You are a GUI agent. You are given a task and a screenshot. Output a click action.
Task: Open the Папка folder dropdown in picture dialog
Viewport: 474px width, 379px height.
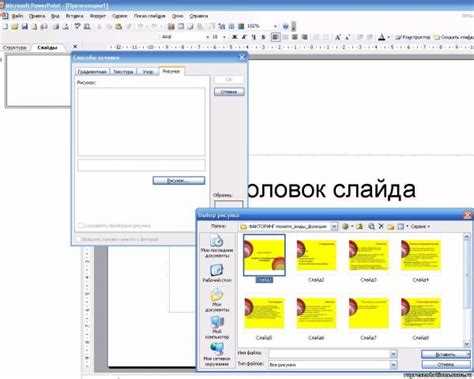(x=334, y=227)
